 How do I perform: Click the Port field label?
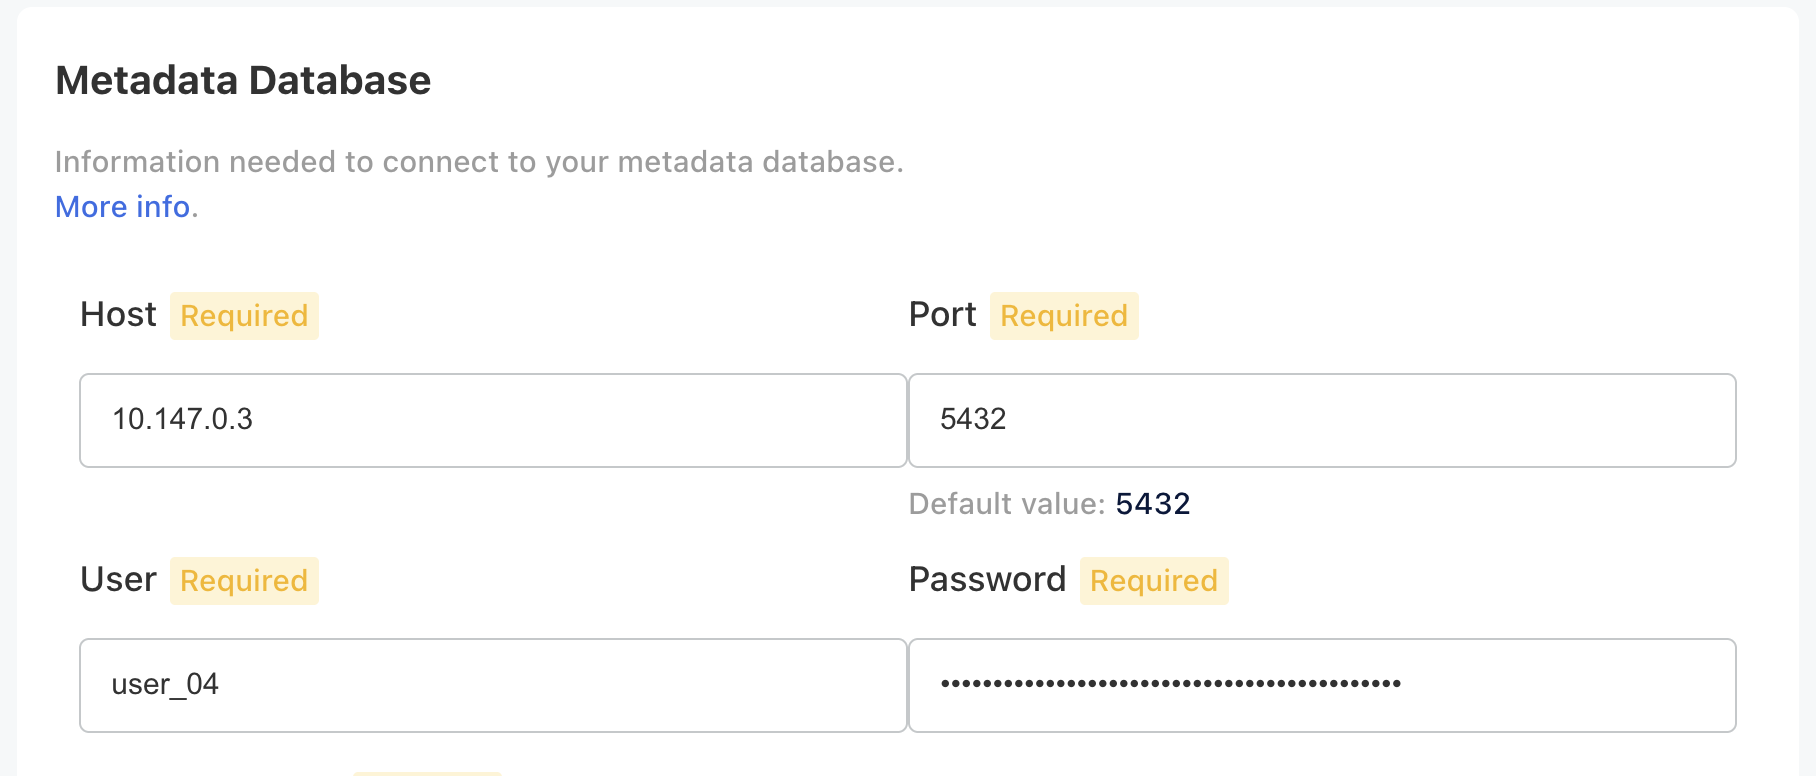tap(942, 315)
